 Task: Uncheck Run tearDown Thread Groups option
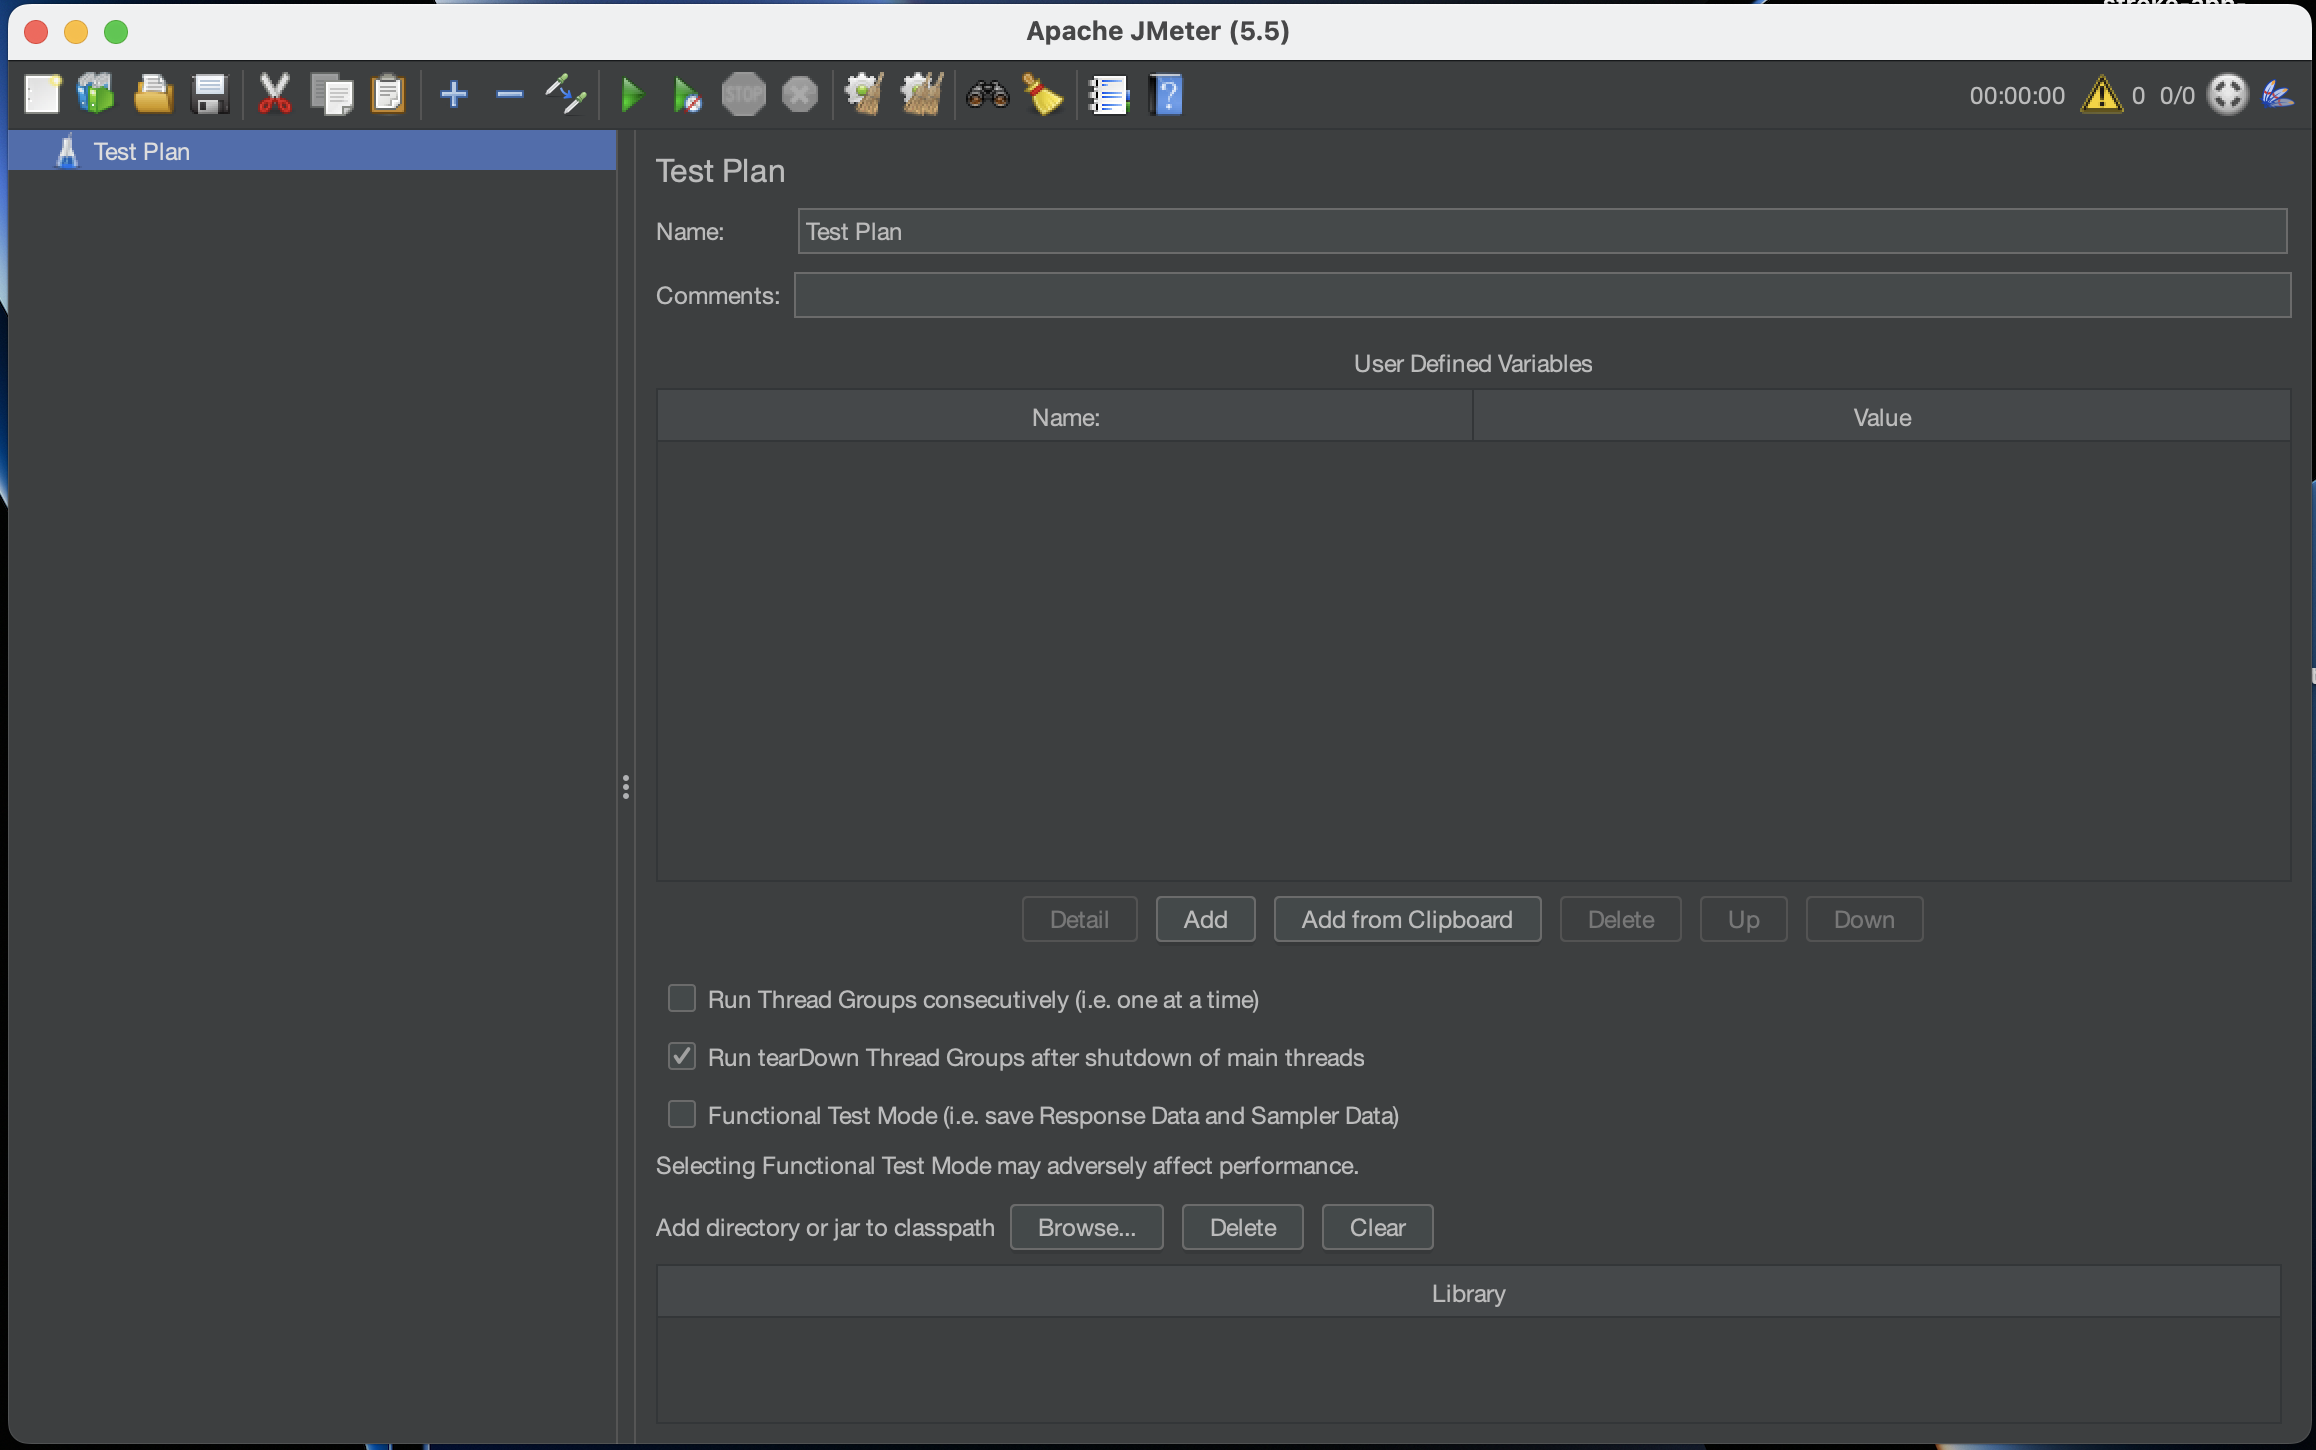[682, 1056]
